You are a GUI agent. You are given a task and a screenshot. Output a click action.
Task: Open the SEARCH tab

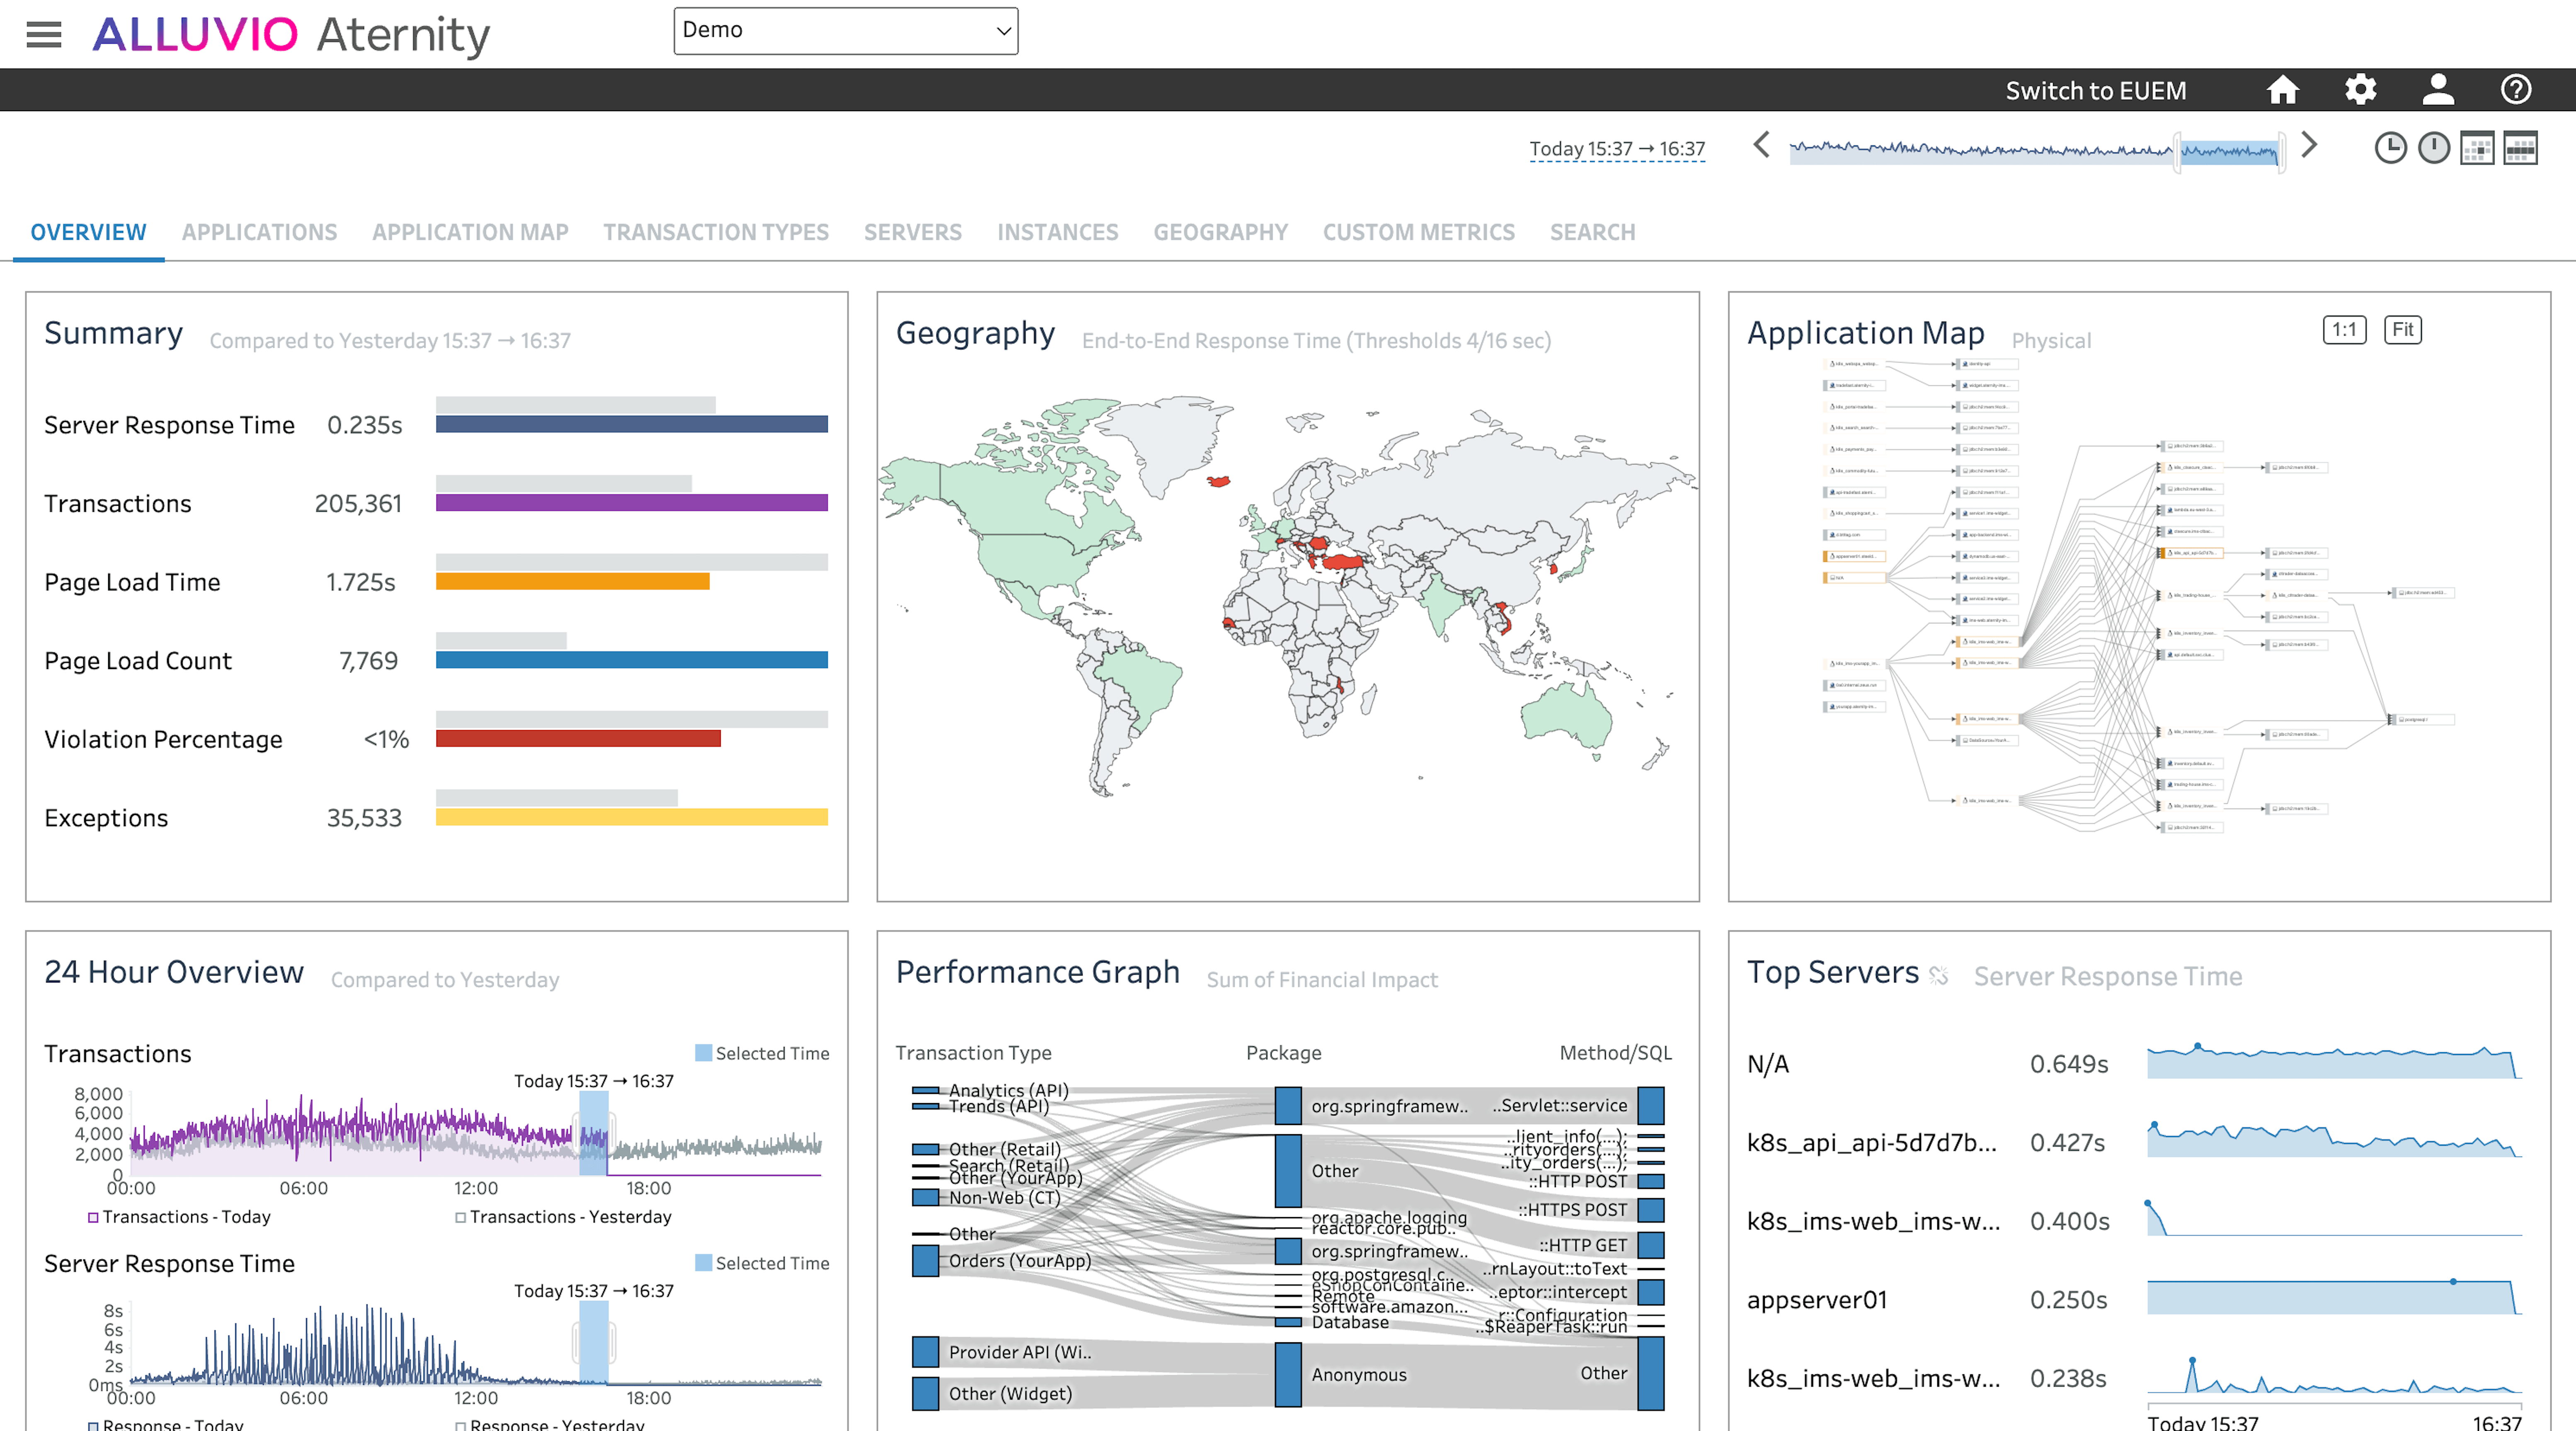point(1593,232)
